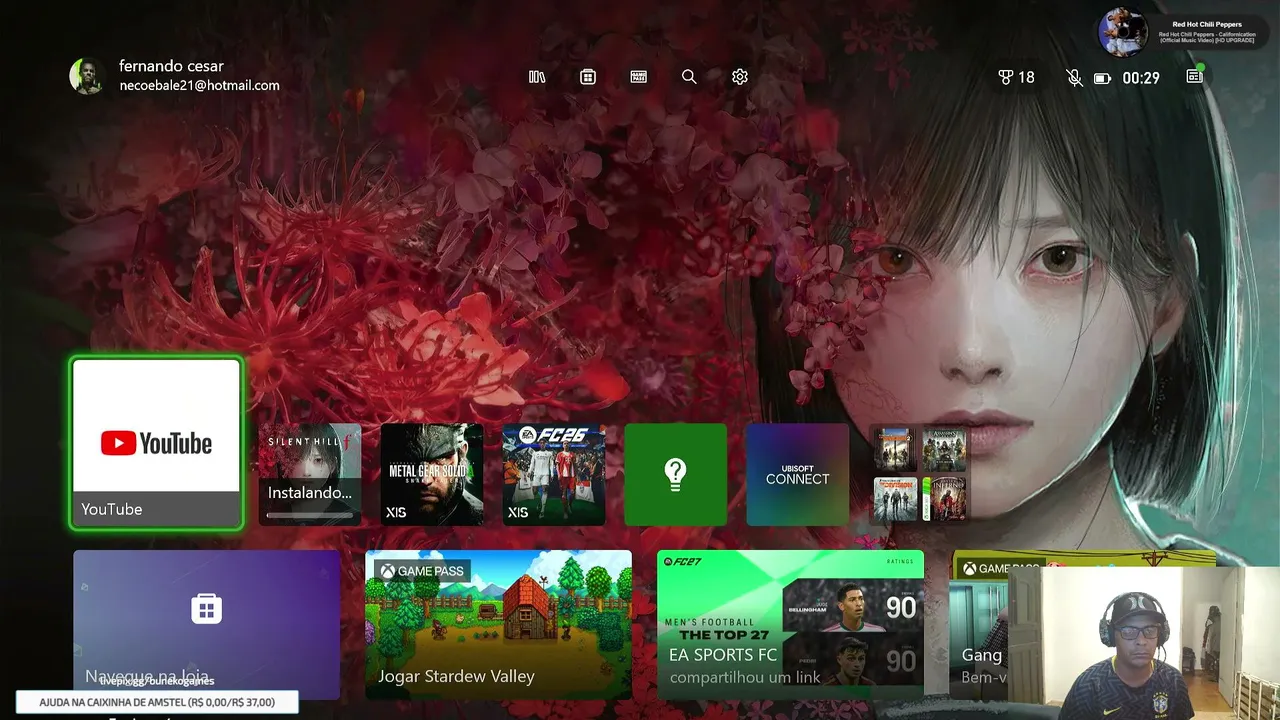Open the partially hidden Gang Game Pass card
The width and height of the screenshot is (1280, 720).
pyautogui.click(x=979, y=625)
